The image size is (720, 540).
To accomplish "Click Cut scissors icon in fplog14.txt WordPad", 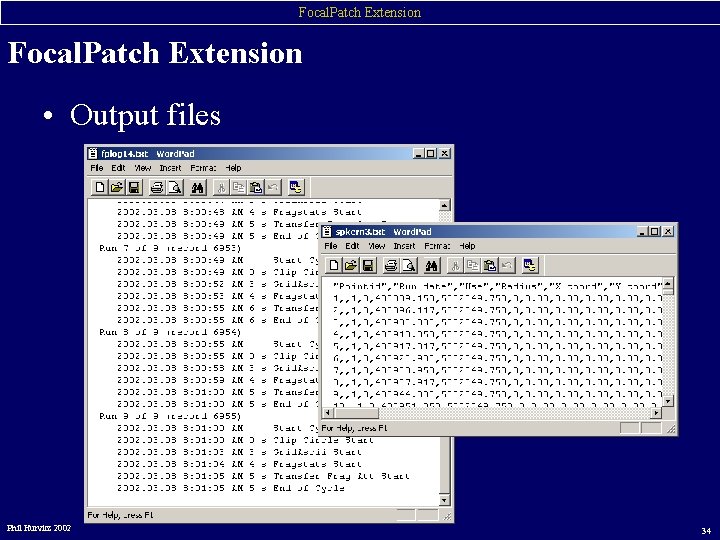I will click(x=221, y=187).
